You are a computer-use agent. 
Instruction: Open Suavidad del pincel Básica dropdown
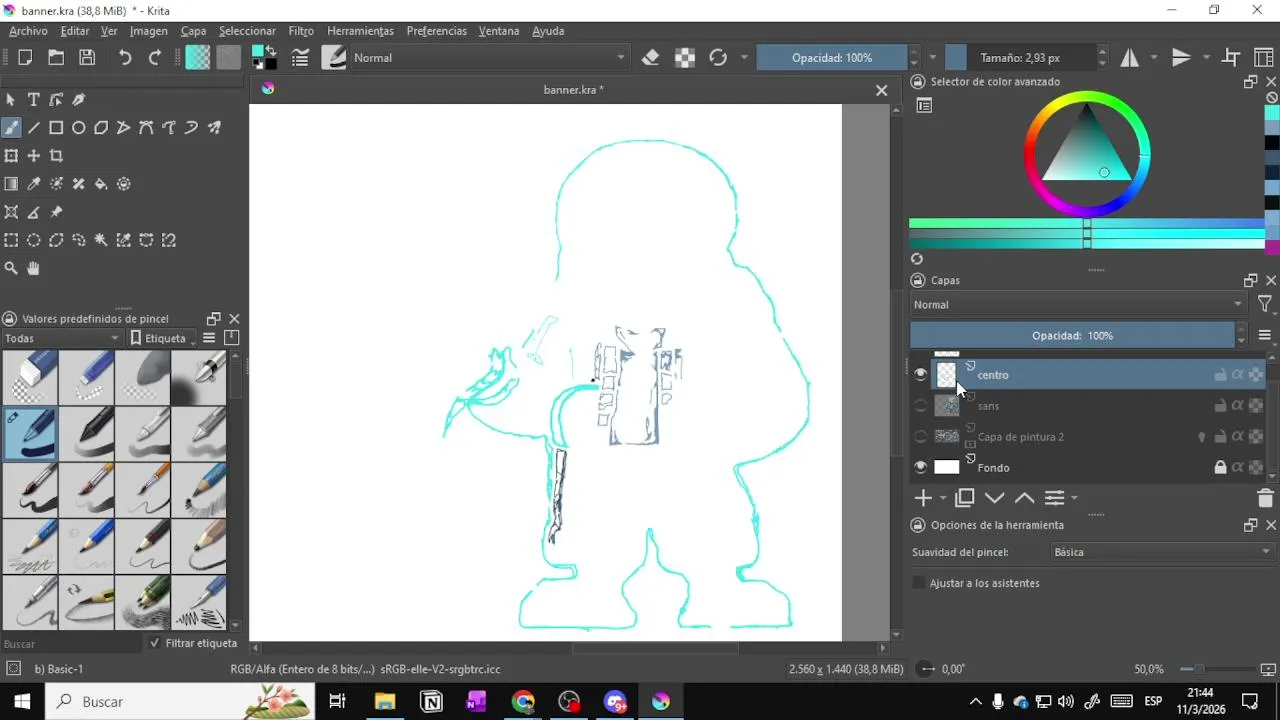[x=1163, y=551]
